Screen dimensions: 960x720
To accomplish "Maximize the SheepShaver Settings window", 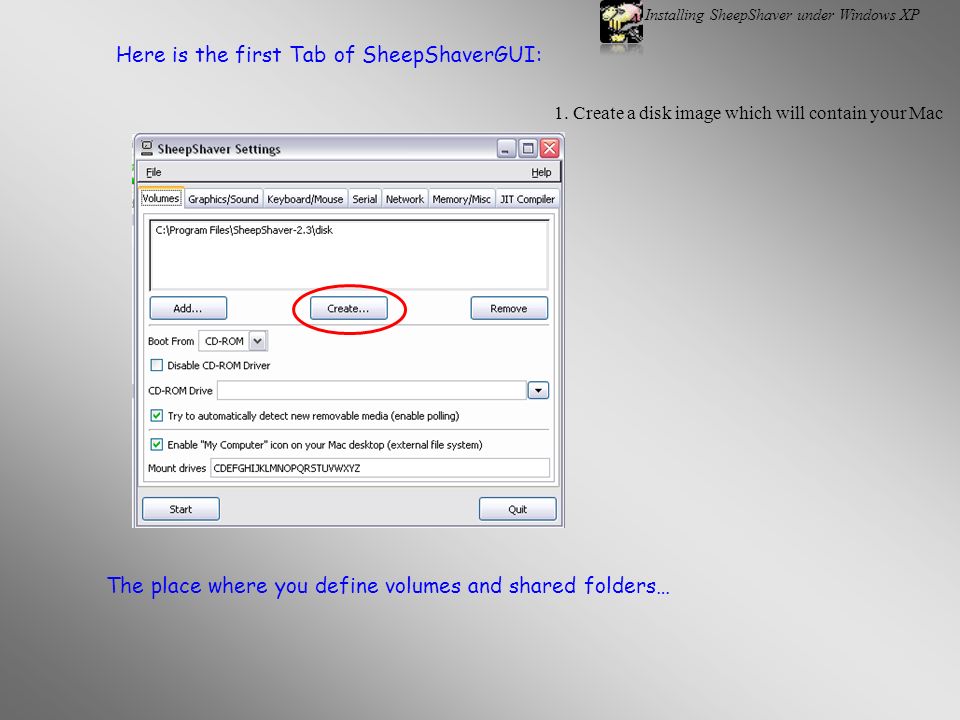I will point(528,149).
